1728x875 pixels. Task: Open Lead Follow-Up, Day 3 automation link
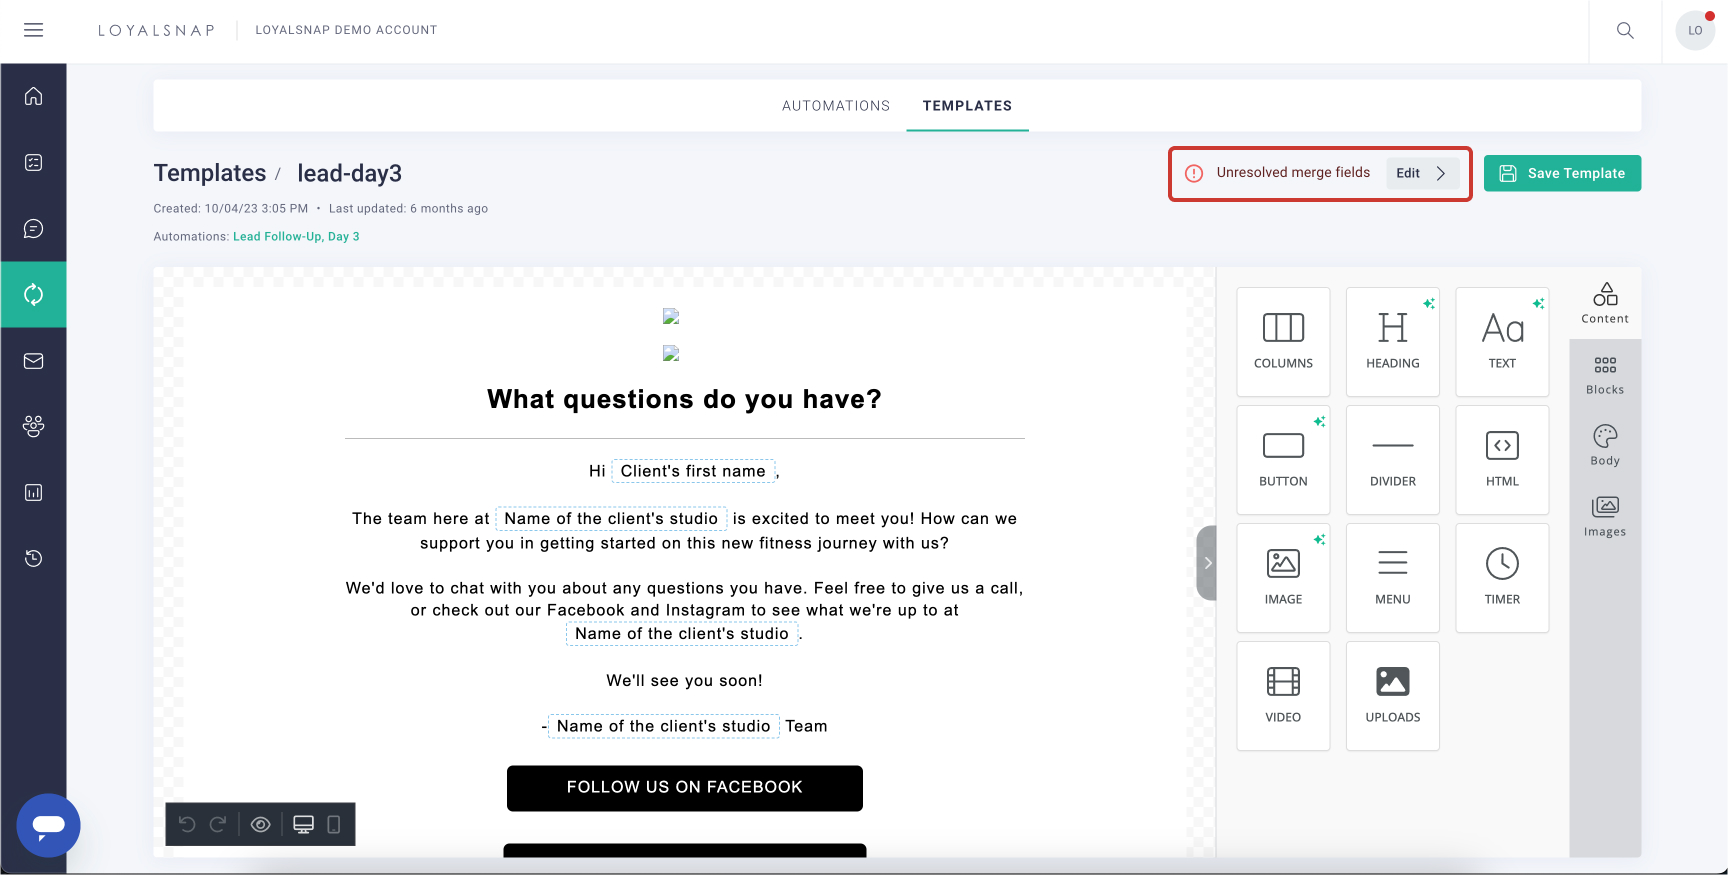click(x=296, y=237)
